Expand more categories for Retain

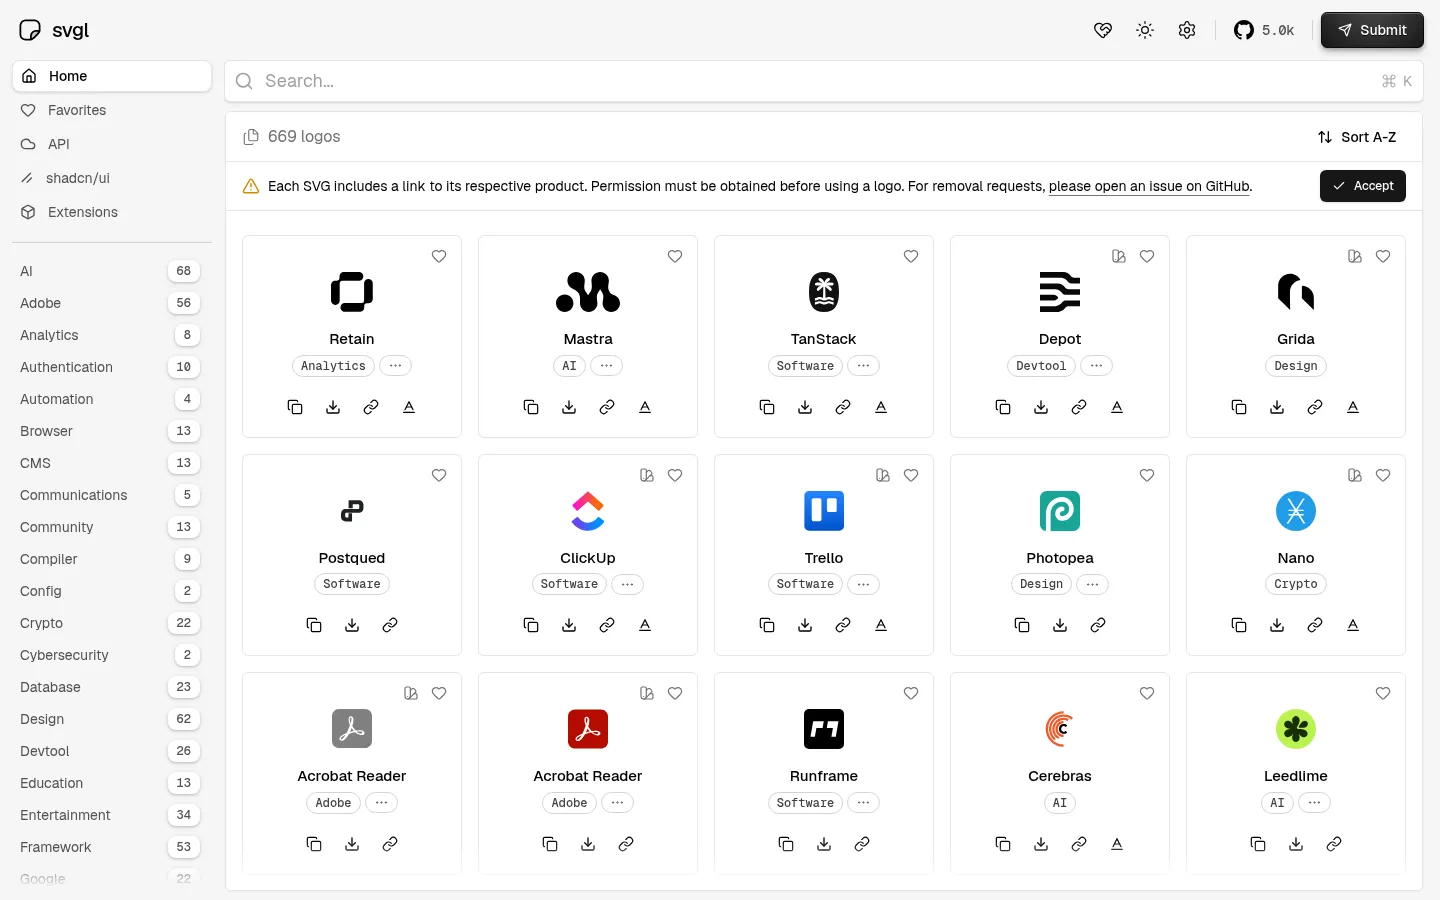point(396,366)
